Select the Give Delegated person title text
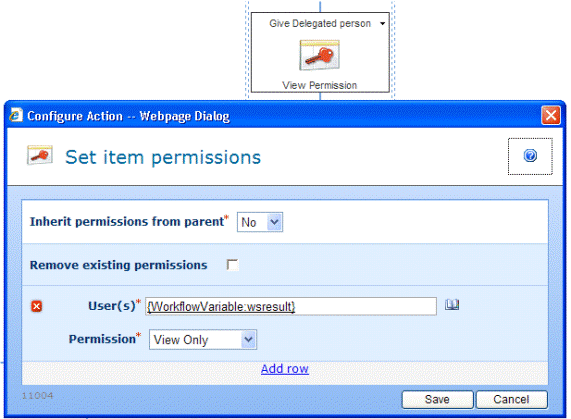Viewport: 571px width, 419px height. click(x=320, y=24)
